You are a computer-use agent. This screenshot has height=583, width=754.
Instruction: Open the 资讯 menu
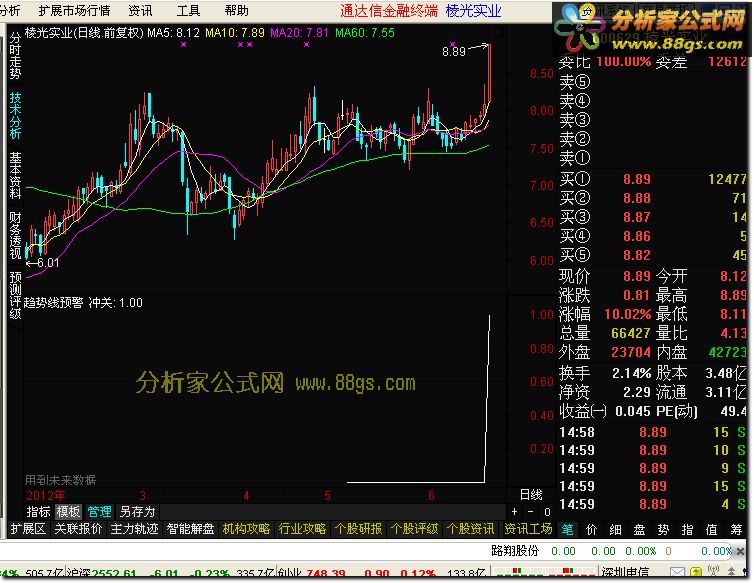click(140, 10)
